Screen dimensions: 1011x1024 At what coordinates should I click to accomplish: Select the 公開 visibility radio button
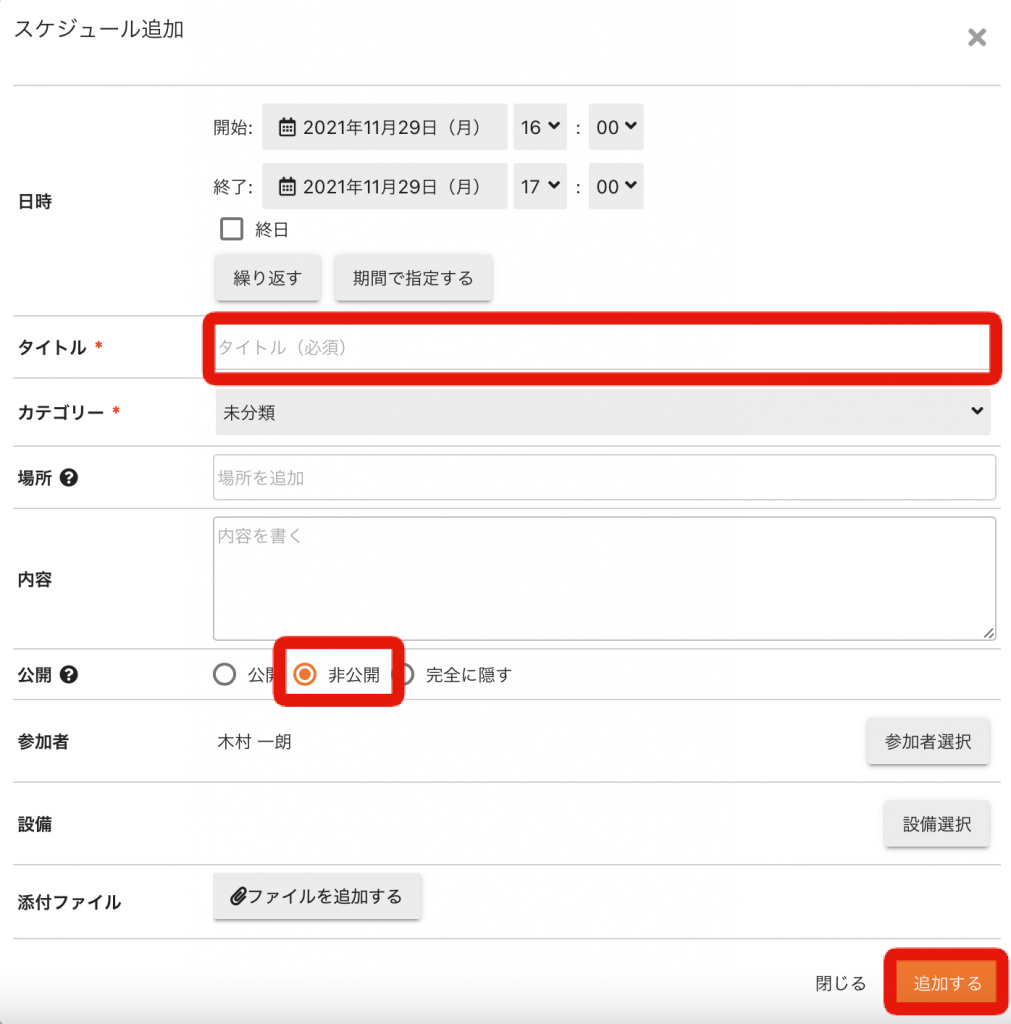(x=224, y=674)
